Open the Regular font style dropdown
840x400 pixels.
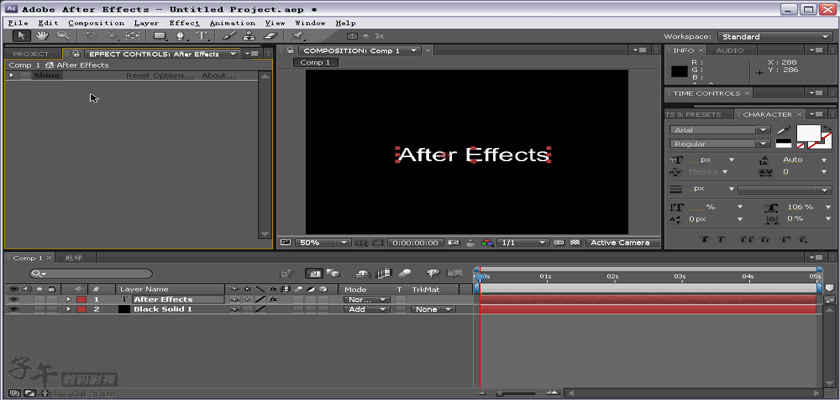[x=719, y=144]
